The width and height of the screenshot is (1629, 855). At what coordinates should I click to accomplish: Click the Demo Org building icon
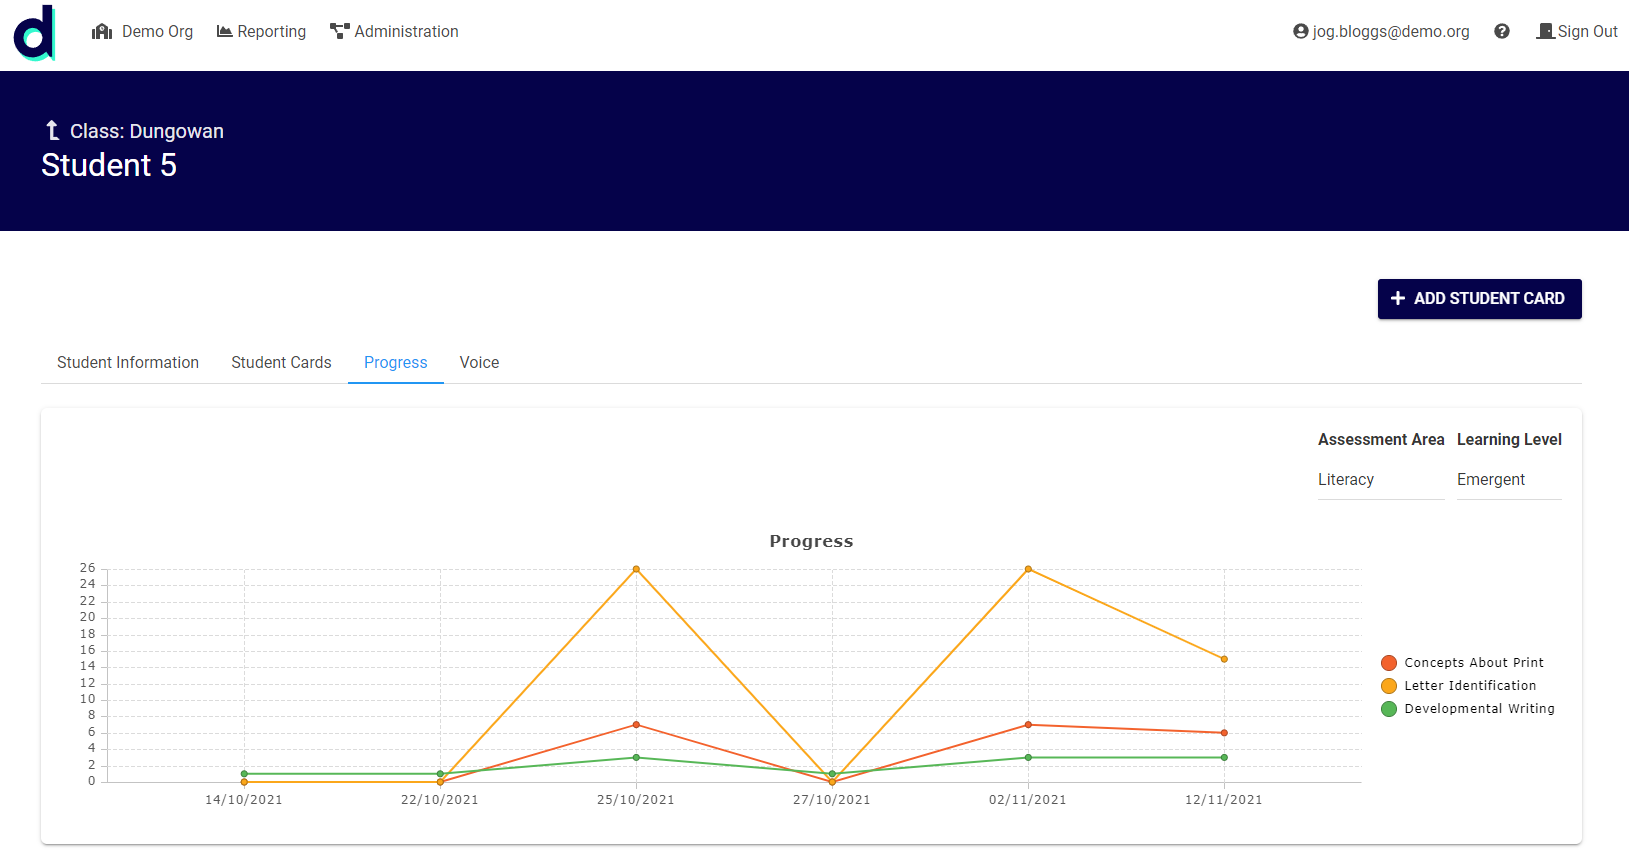pos(102,32)
